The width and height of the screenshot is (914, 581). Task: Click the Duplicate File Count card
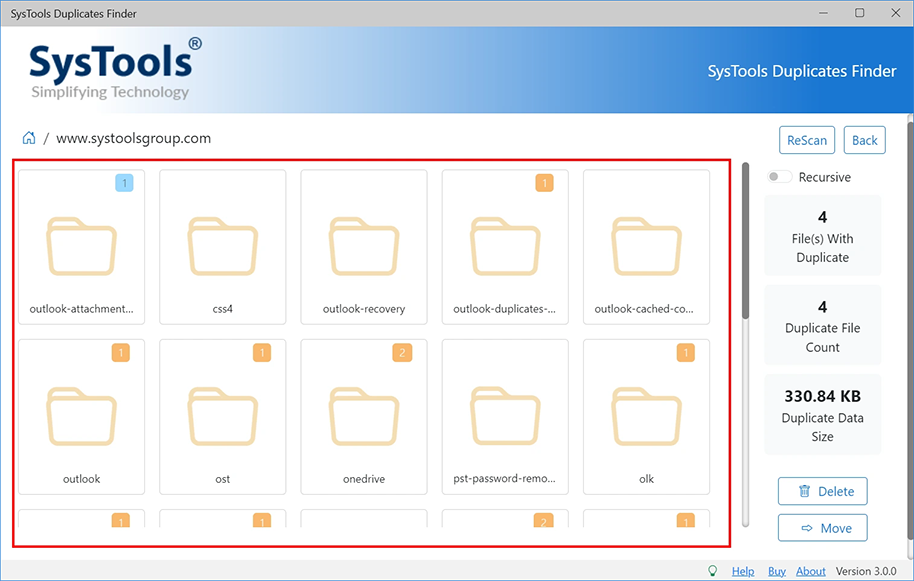pos(822,325)
